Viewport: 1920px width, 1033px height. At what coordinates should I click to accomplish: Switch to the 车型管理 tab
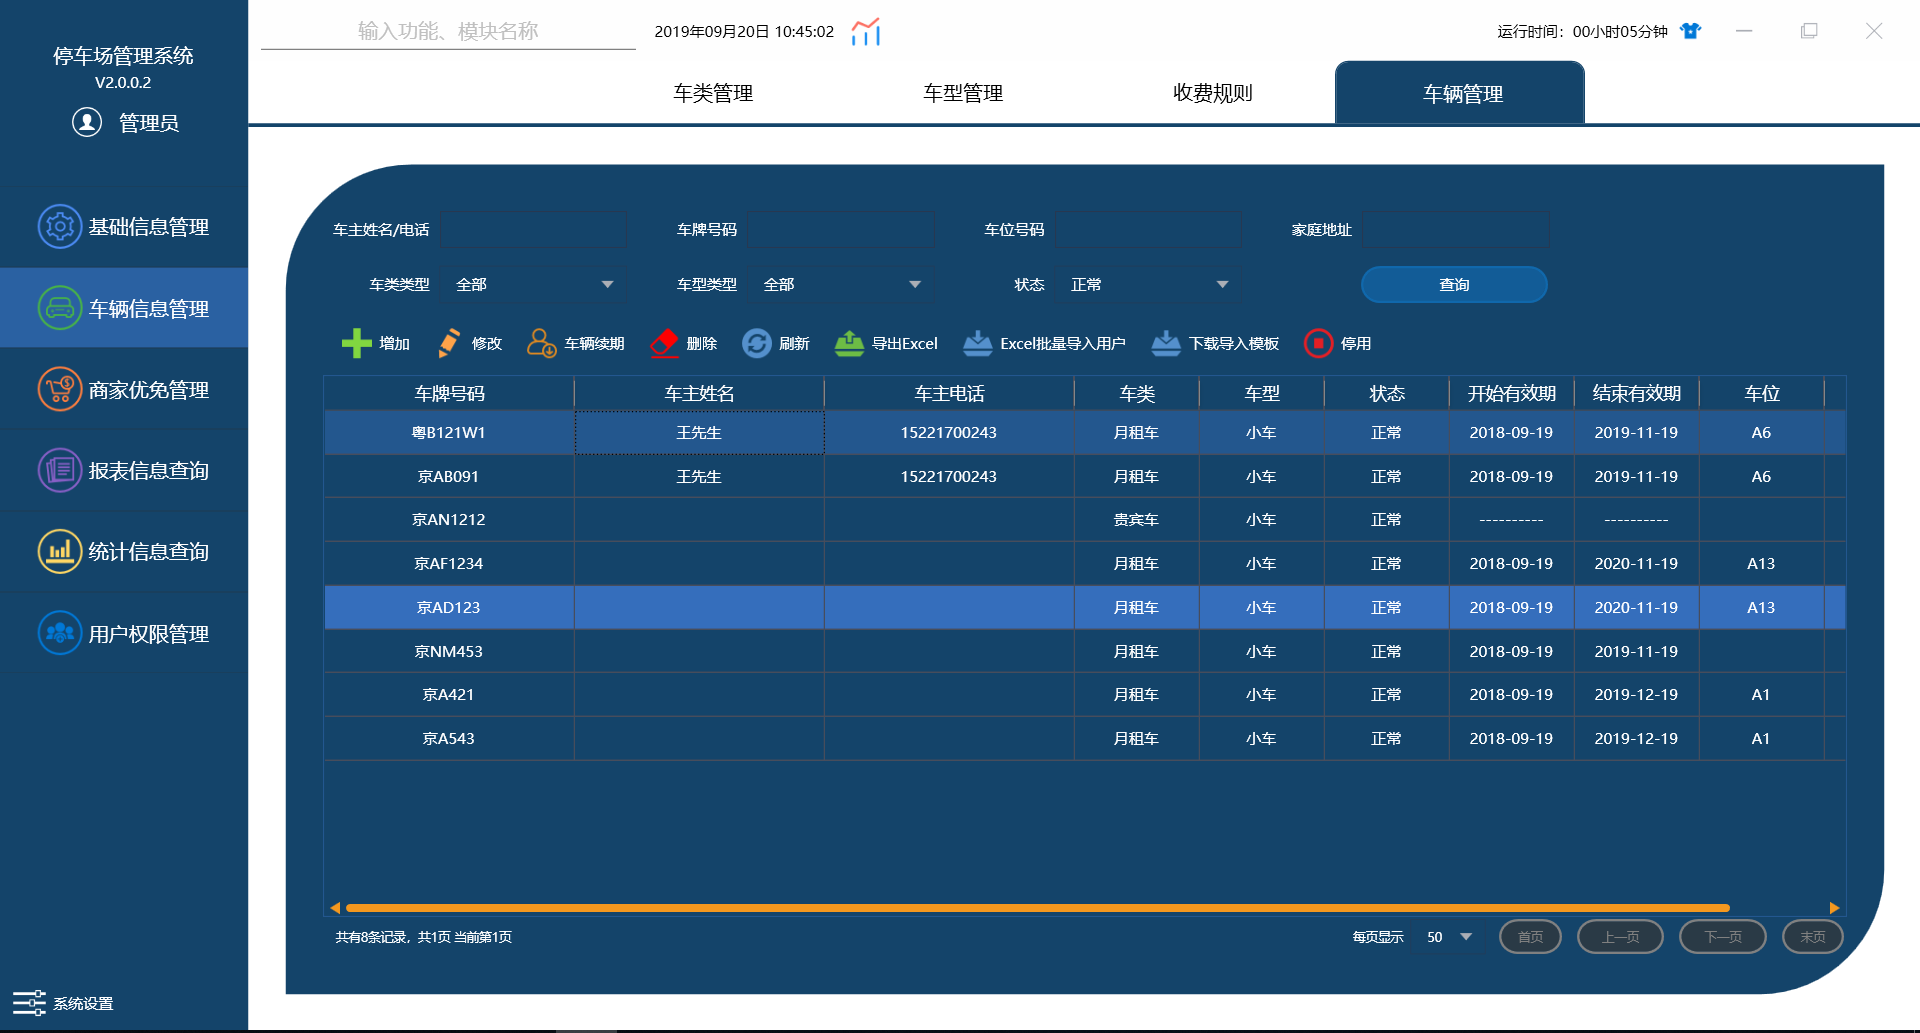(963, 93)
